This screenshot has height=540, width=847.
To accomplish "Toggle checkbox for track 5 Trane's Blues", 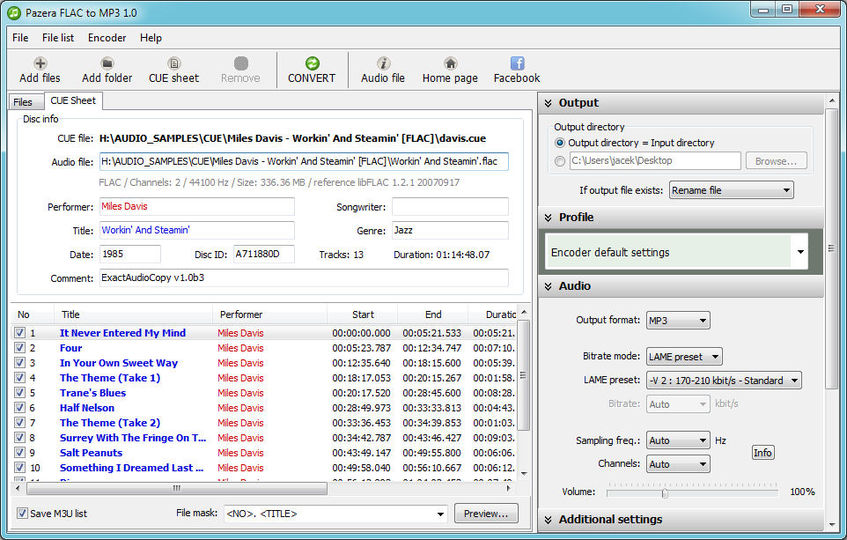I will pyautogui.click(x=20, y=393).
